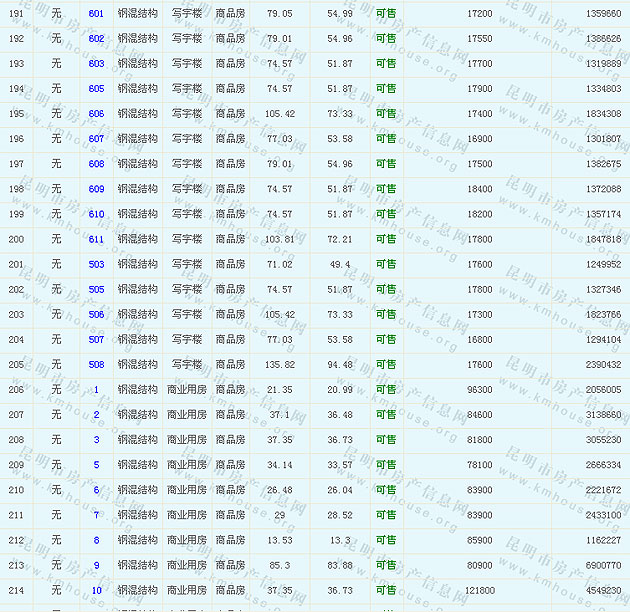Click room 506 hyperlink
The height and width of the screenshot is (612, 630).
tap(96, 314)
